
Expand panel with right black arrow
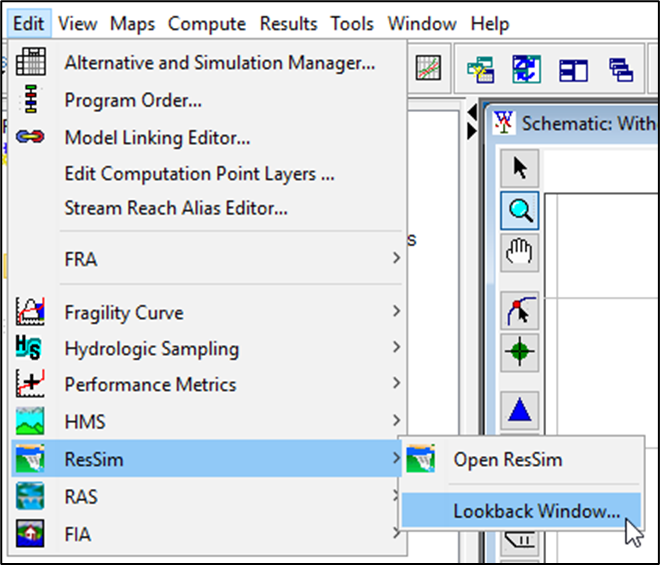point(472,131)
